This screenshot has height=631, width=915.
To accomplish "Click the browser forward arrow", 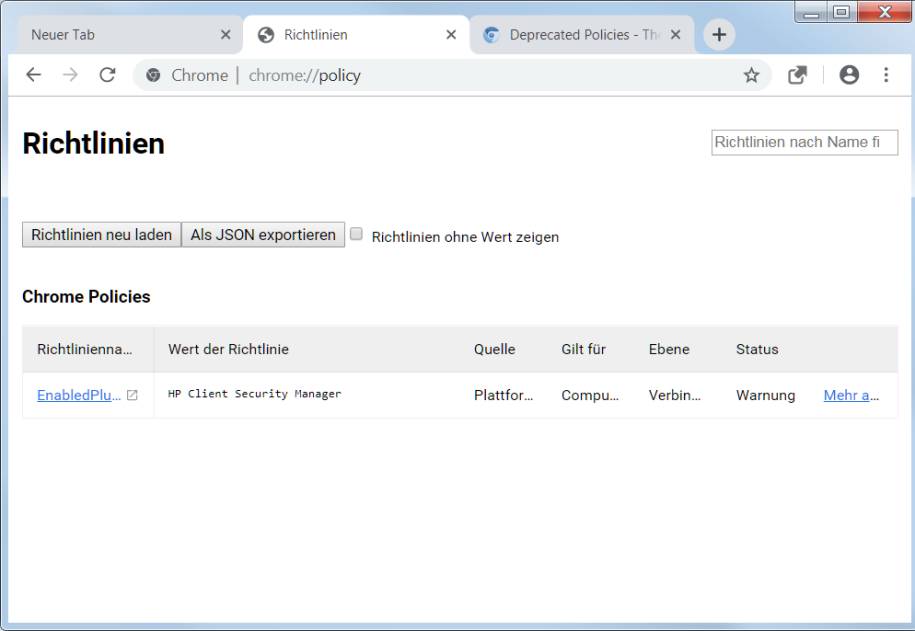I will click(x=70, y=75).
